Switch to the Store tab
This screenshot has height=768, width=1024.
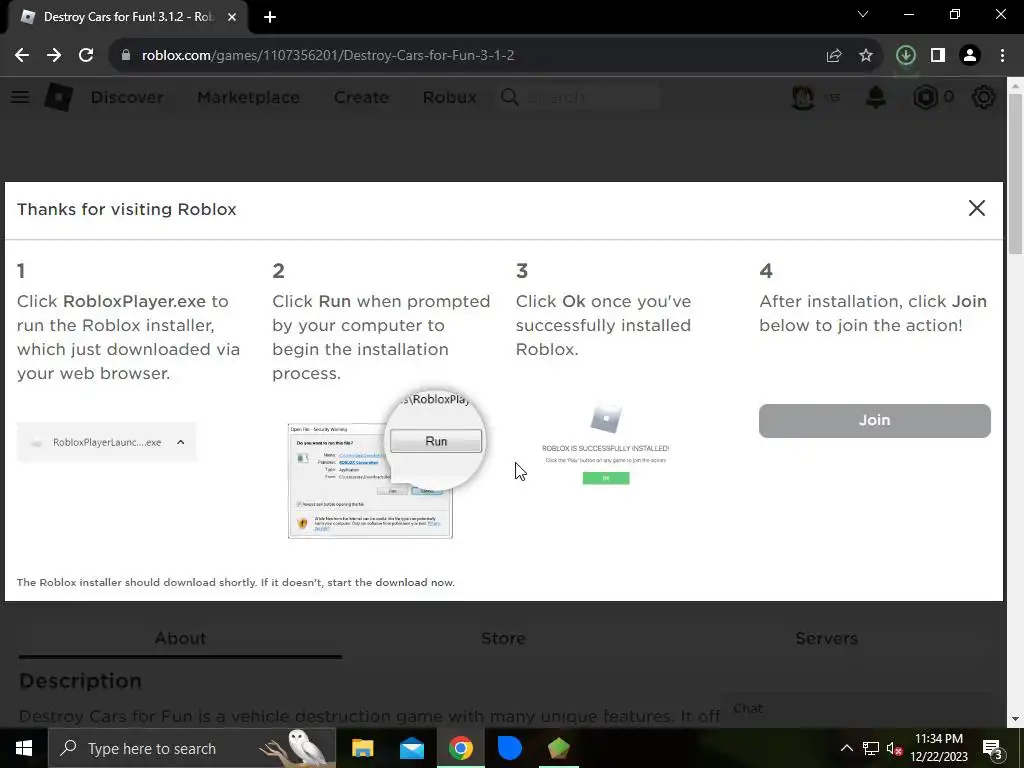click(503, 638)
